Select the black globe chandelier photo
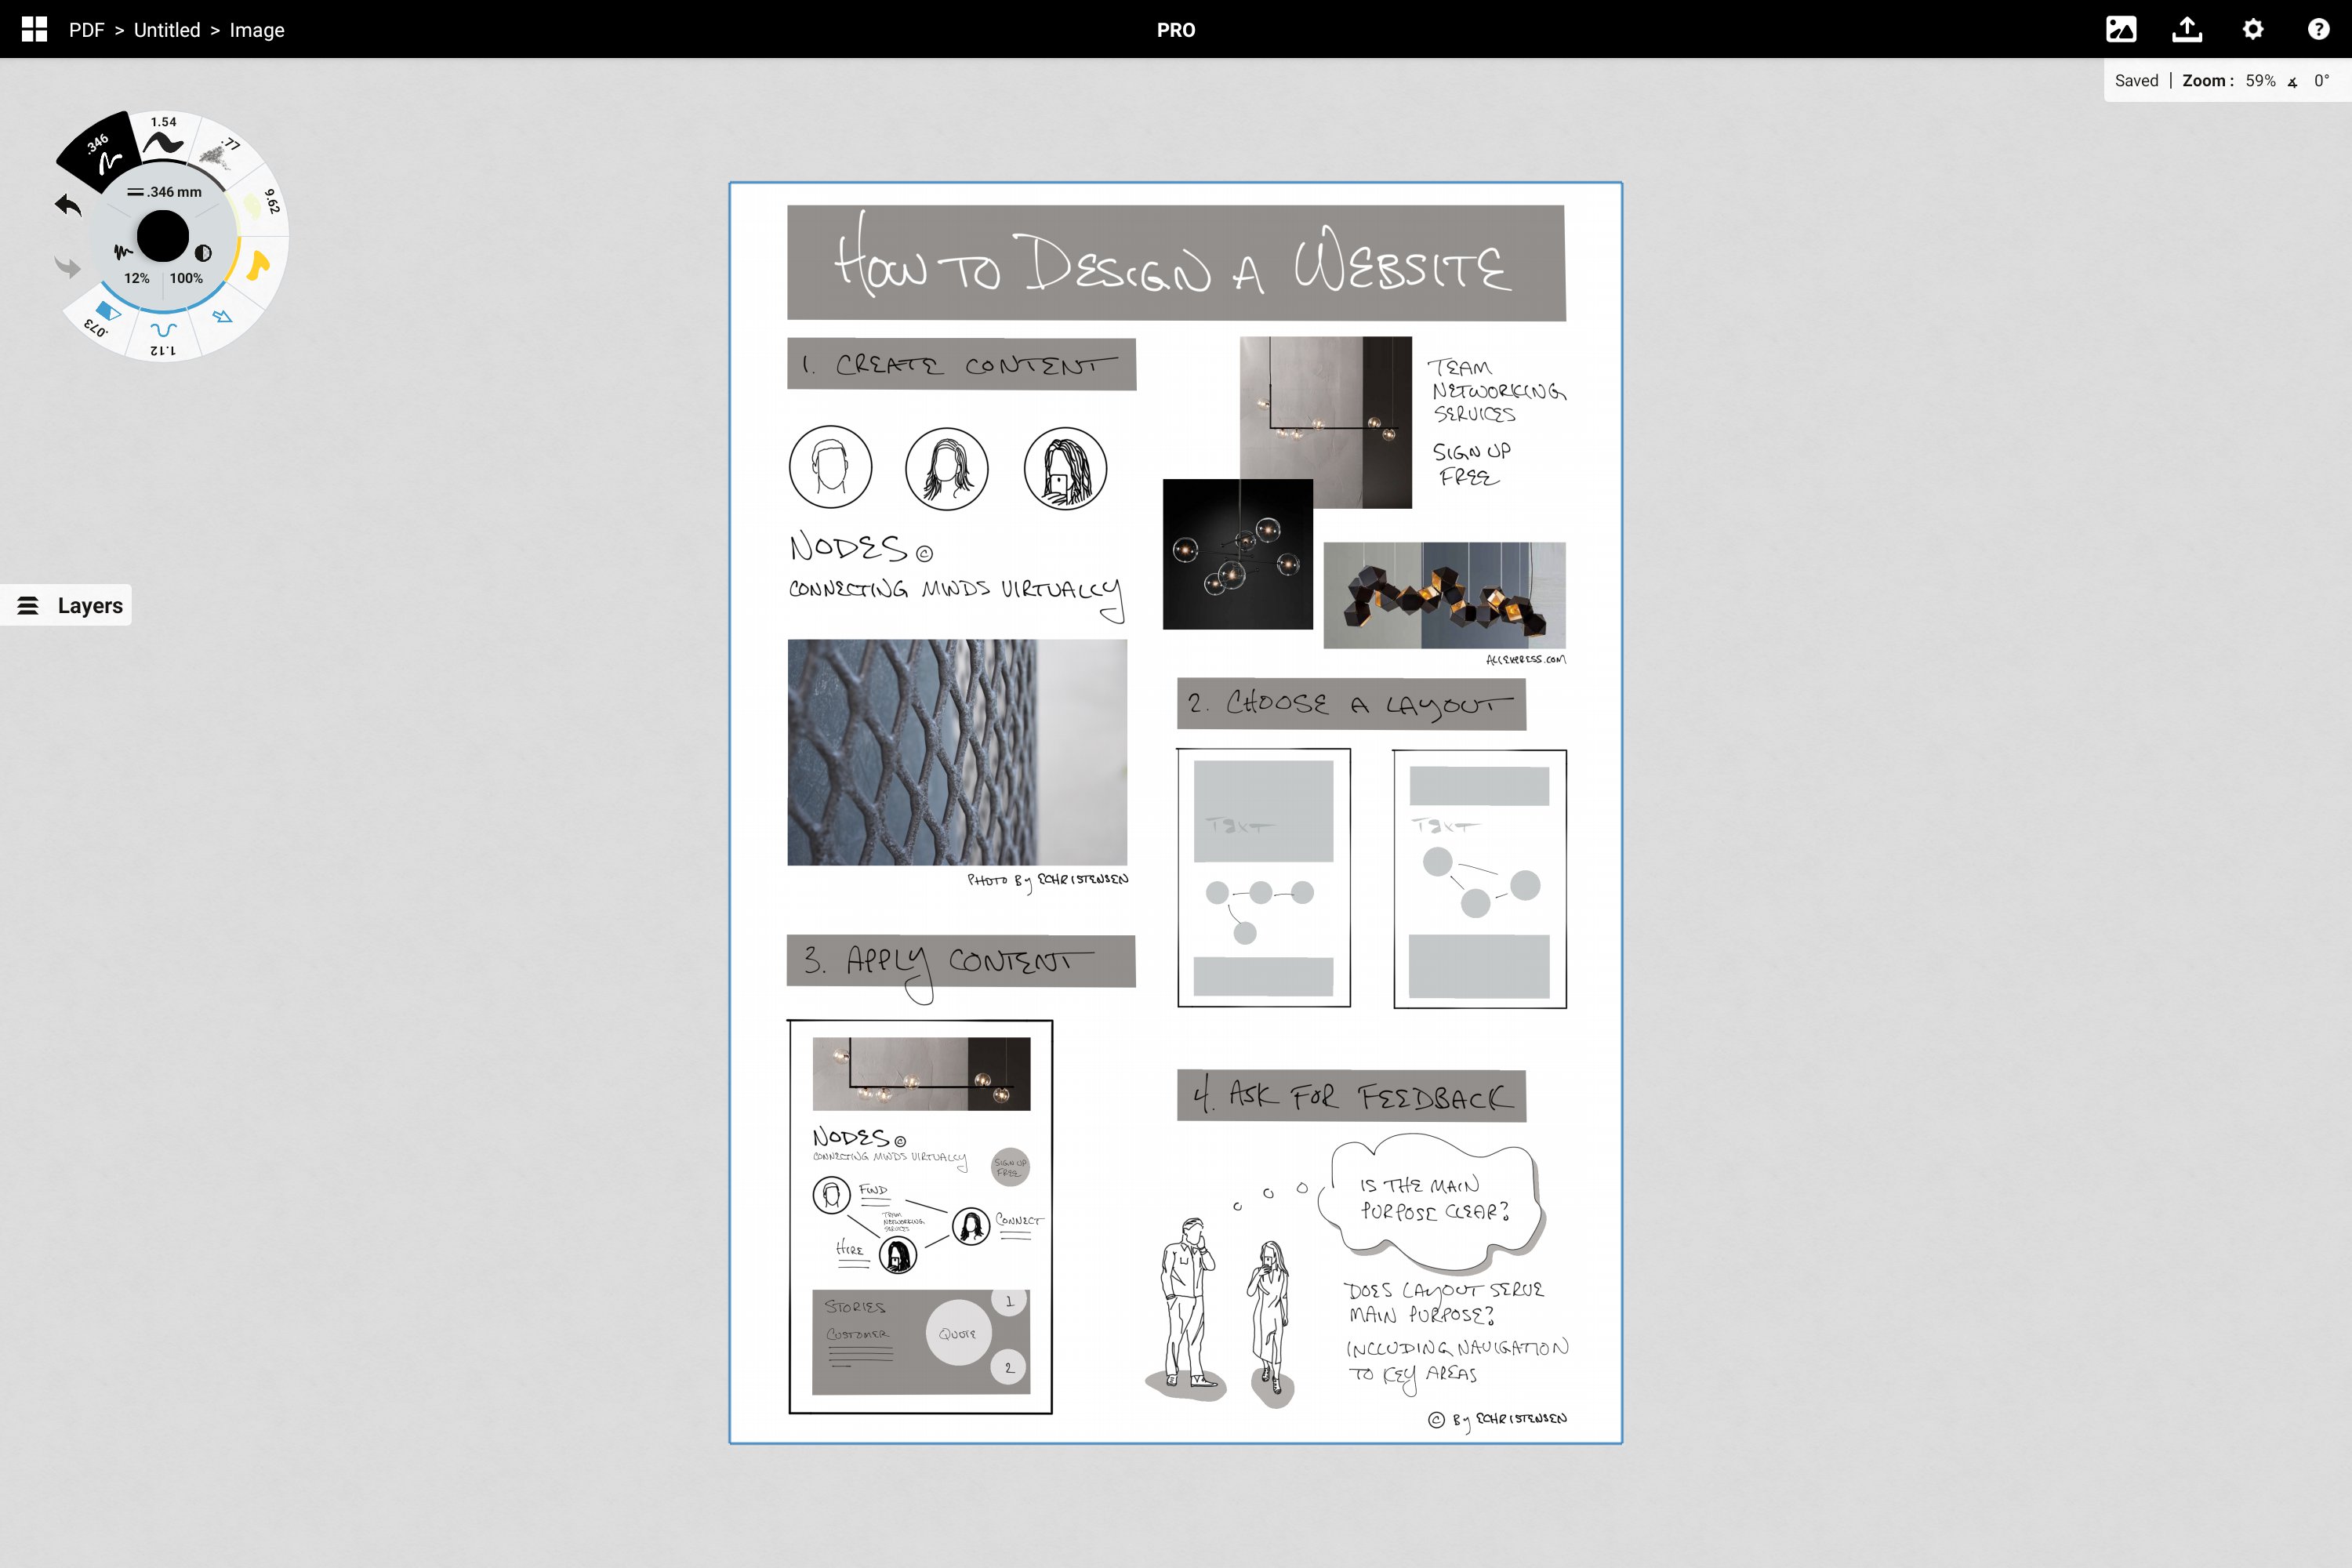The height and width of the screenshot is (1568, 2352). 1238,554
